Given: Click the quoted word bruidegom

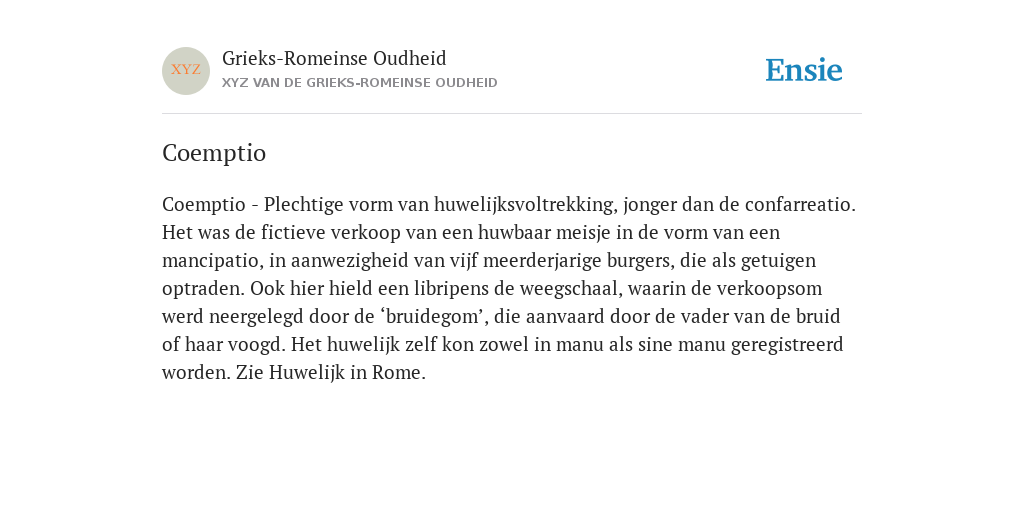Looking at the screenshot, I should [x=433, y=317].
